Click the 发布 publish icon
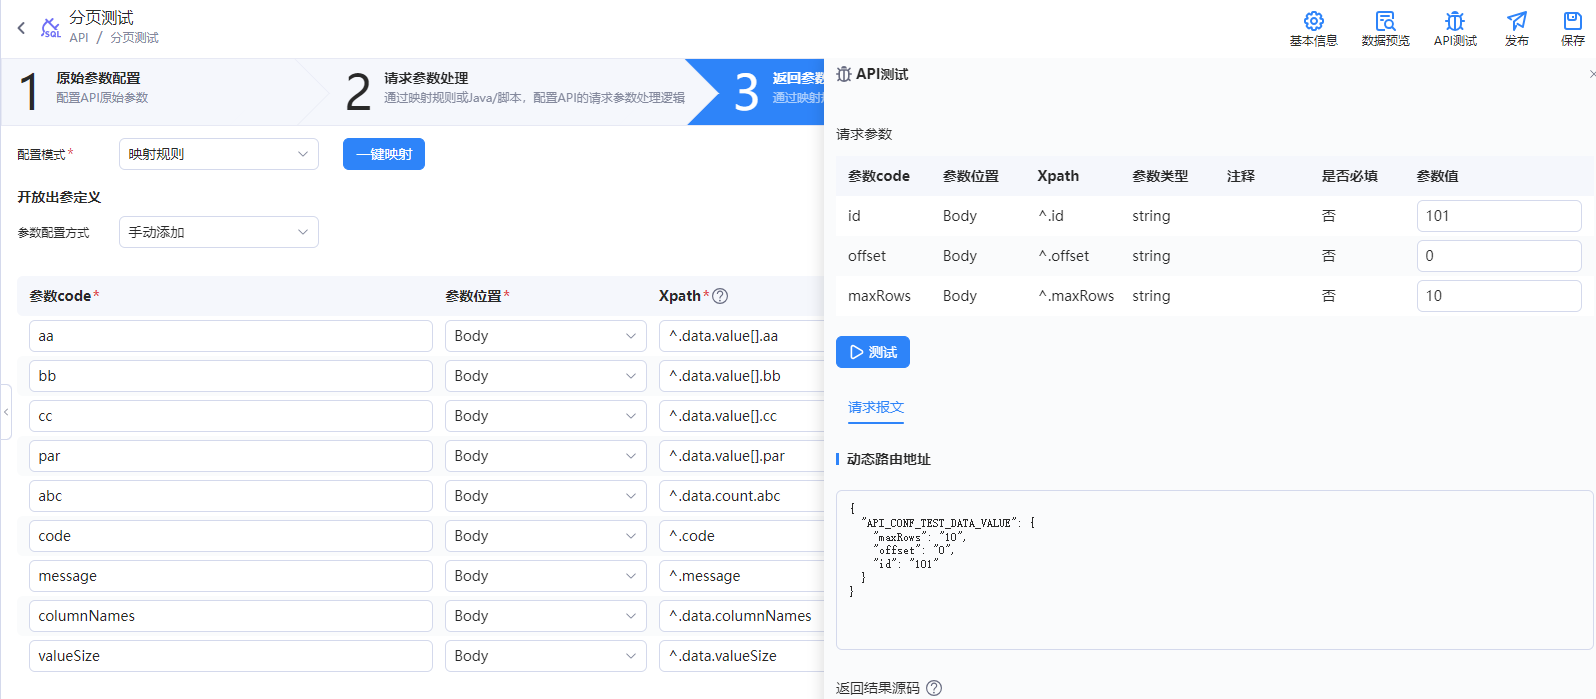The image size is (1596, 699). [x=1517, y=22]
